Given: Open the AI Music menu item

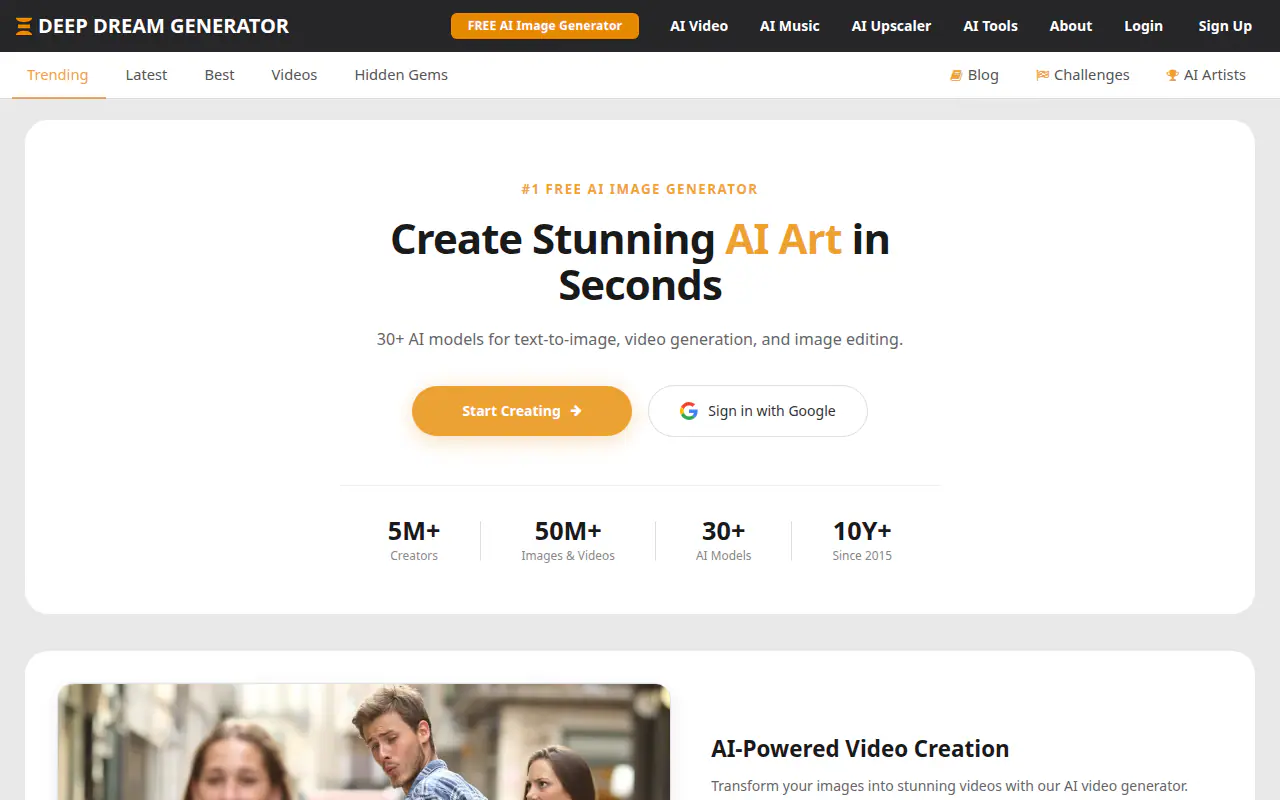Looking at the screenshot, I should tap(790, 26).
